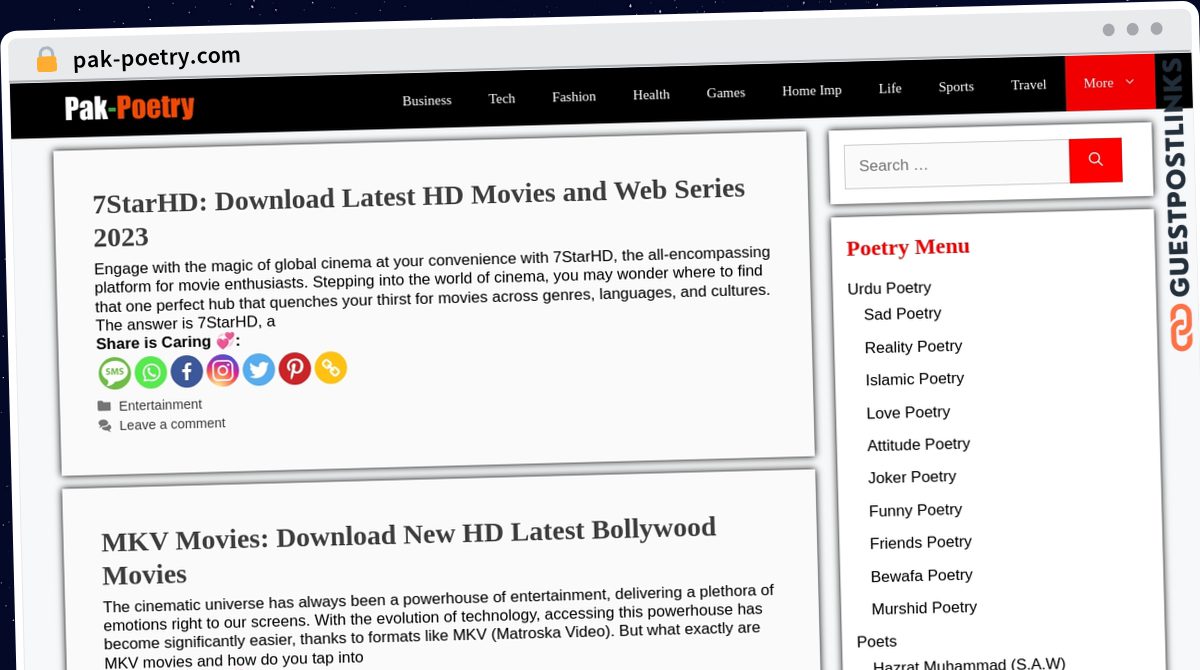The width and height of the screenshot is (1200, 670).
Task: Open Friends Poetry link
Action: coord(921,542)
